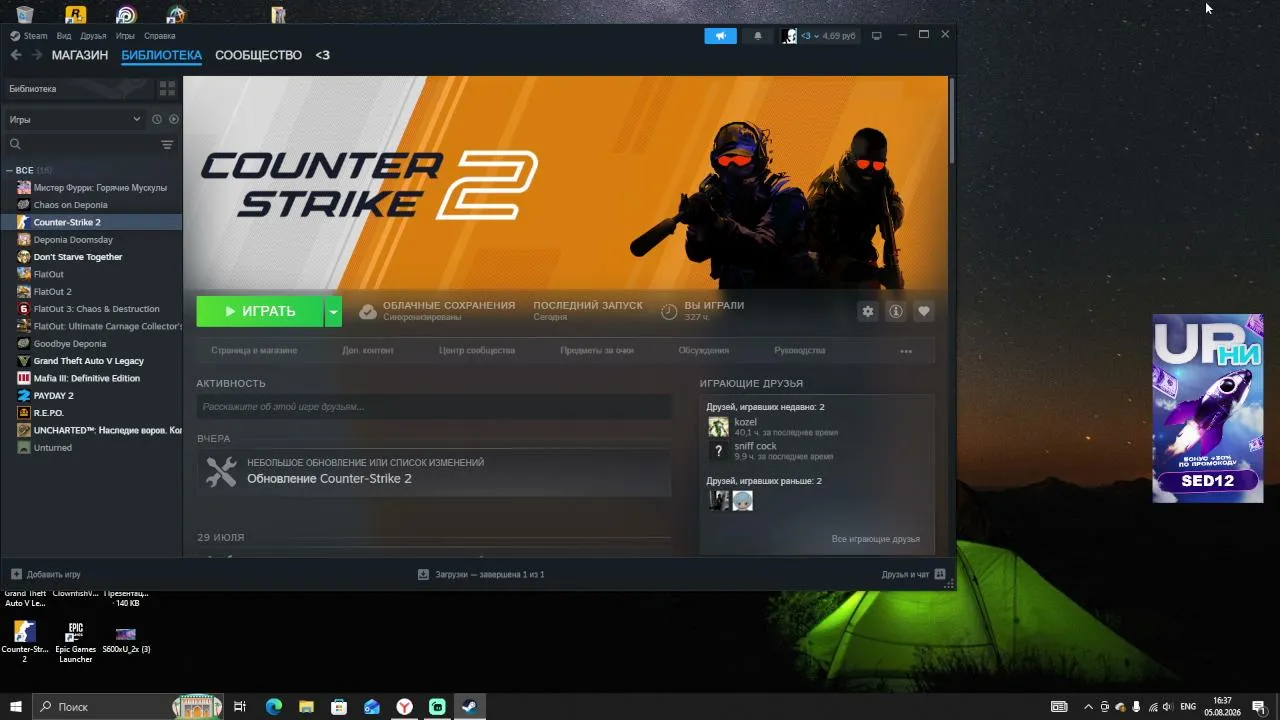This screenshot has width=1280, height=720.
Task: Go forward with the Steam forward arrow
Action: [37, 55]
